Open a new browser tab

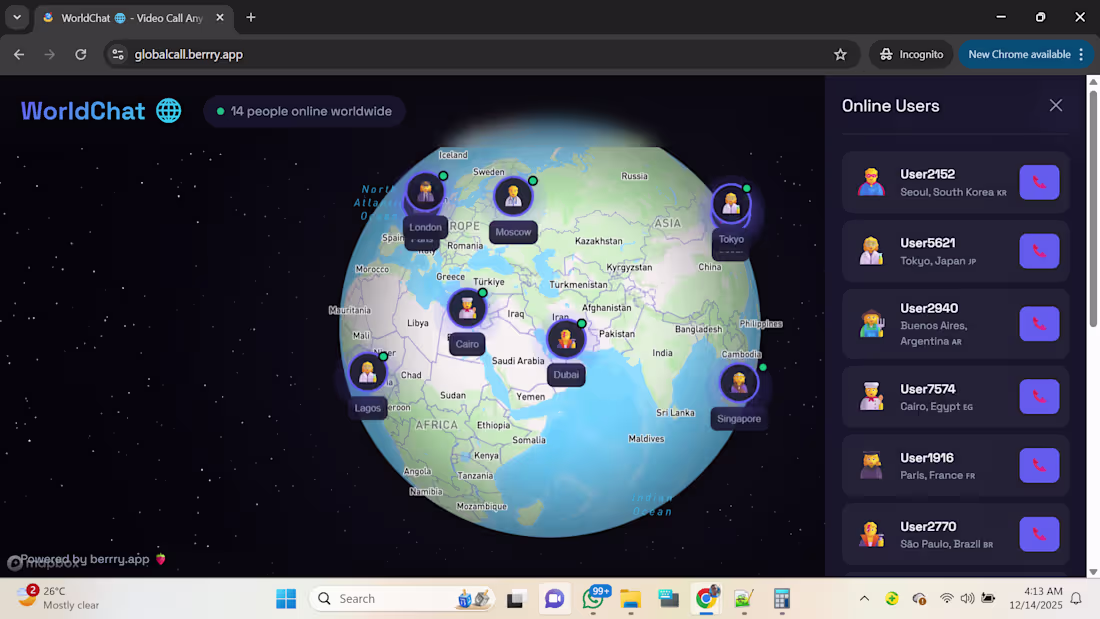[x=250, y=18]
